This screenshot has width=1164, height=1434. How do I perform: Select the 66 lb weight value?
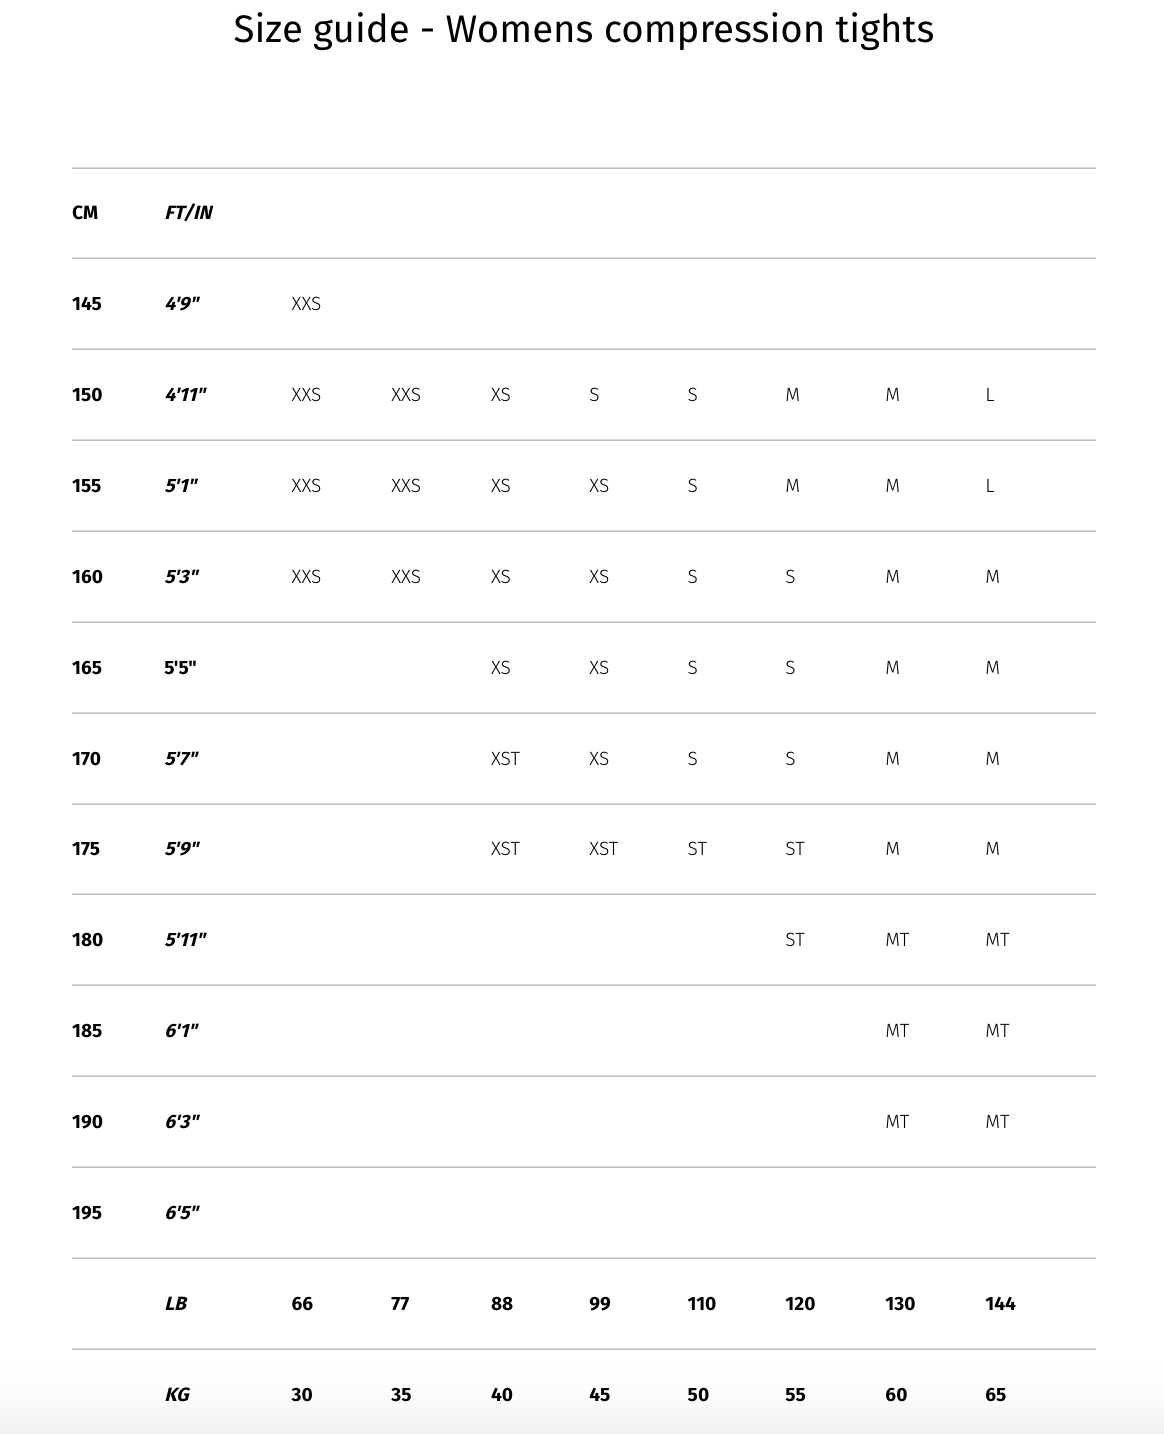302,1304
